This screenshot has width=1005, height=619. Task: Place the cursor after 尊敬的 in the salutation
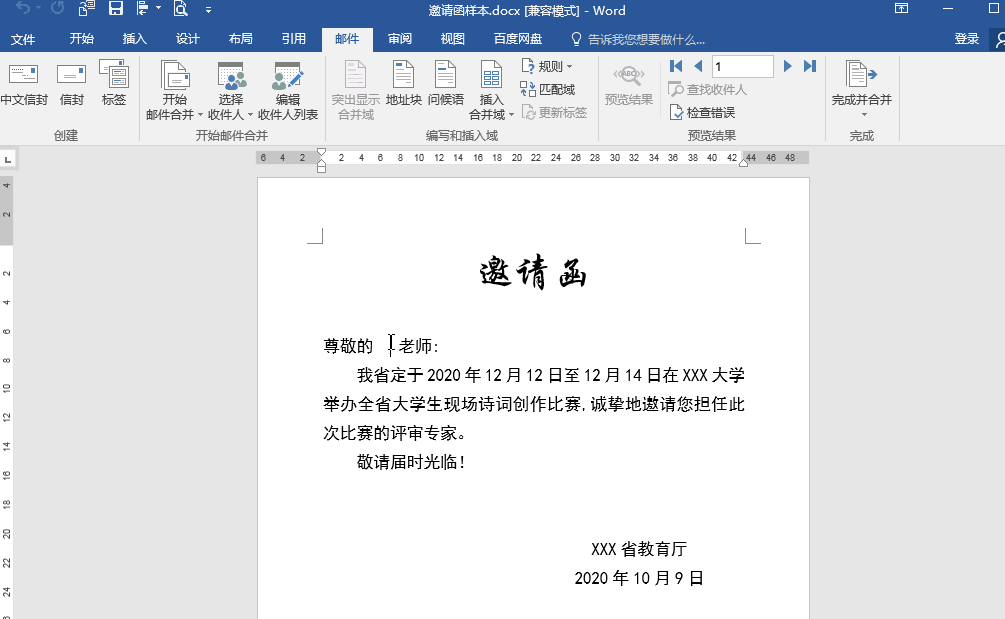(x=374, y=347)
